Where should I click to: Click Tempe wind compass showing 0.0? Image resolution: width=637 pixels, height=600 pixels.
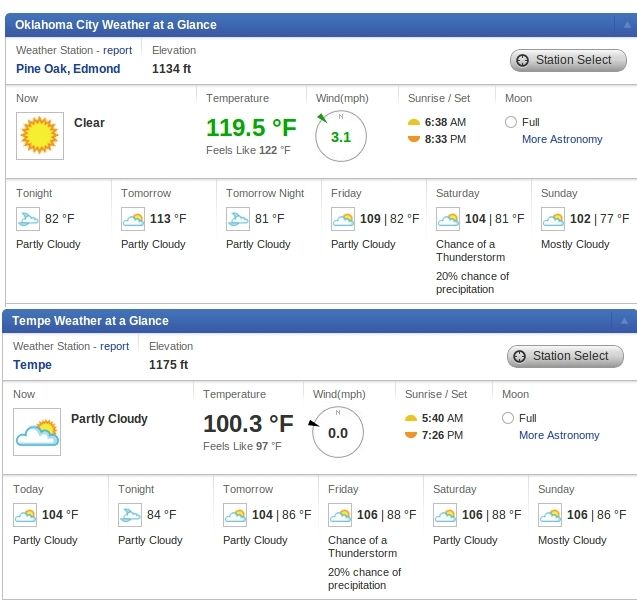[337, 432]
